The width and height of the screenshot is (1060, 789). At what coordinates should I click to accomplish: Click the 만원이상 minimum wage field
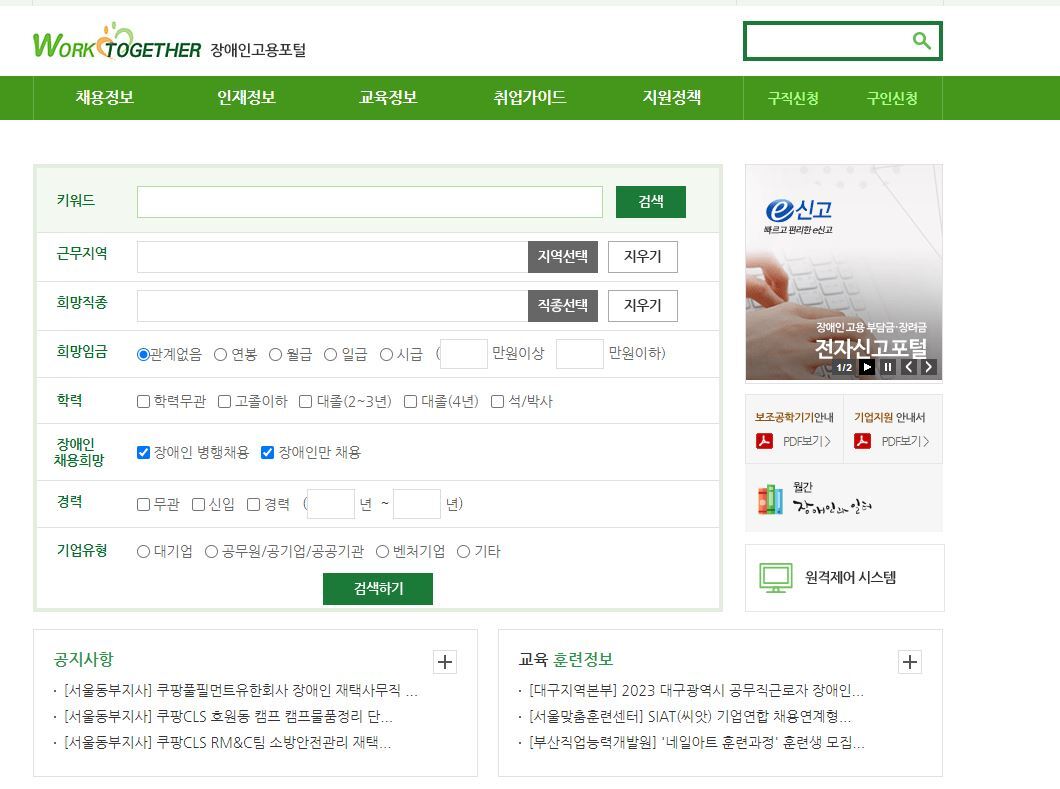click(x=464, y=354)
